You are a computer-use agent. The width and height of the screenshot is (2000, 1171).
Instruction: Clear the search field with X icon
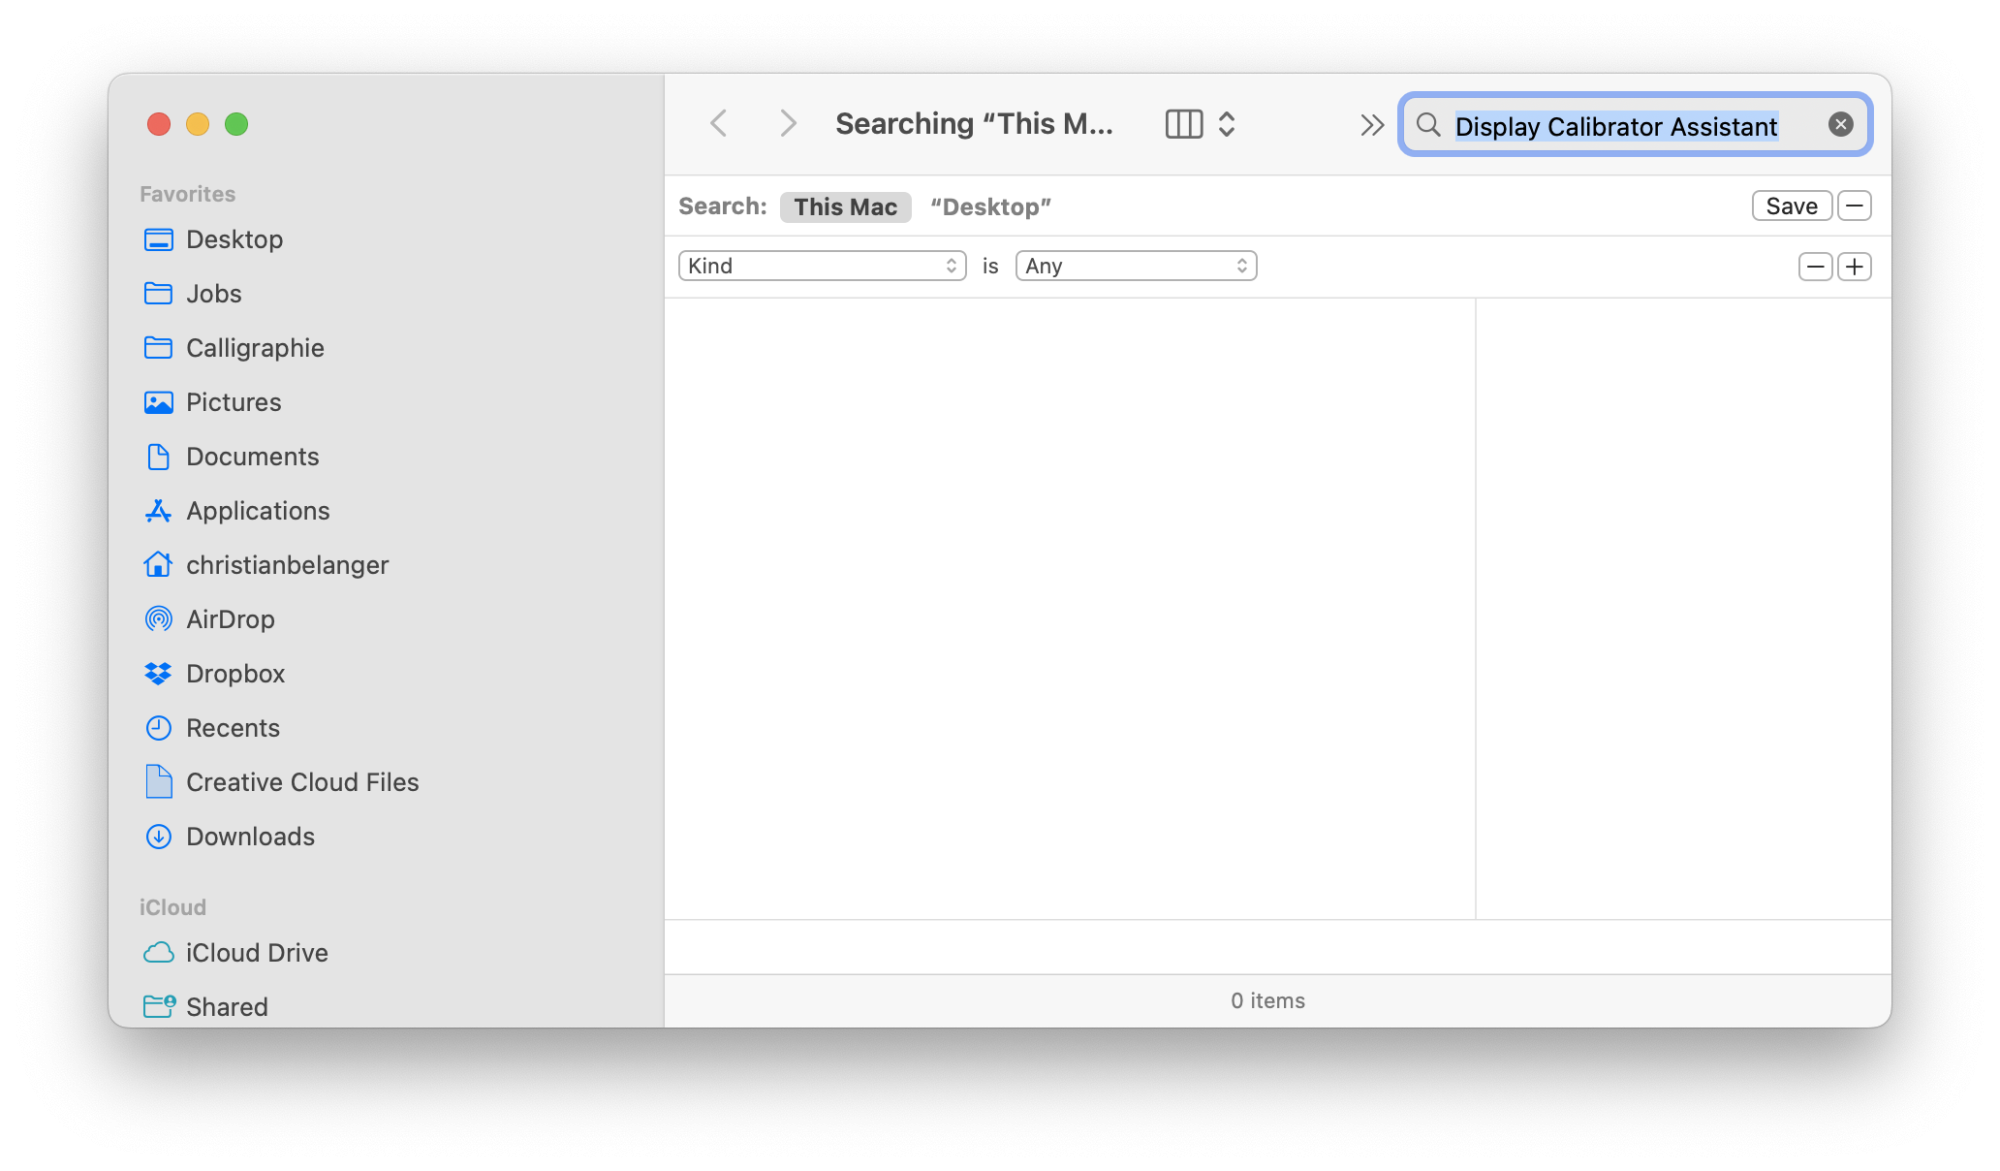[1840, 124]
